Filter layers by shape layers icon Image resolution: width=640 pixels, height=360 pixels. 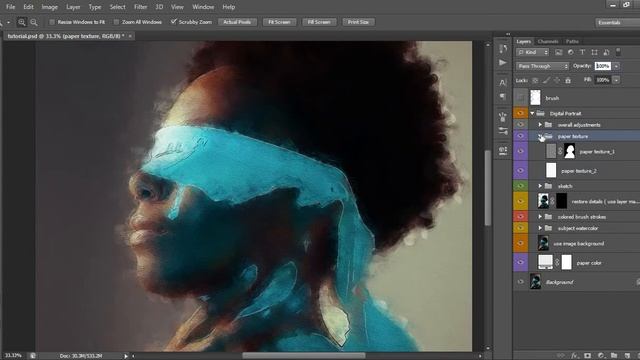(x=594, y=52)
